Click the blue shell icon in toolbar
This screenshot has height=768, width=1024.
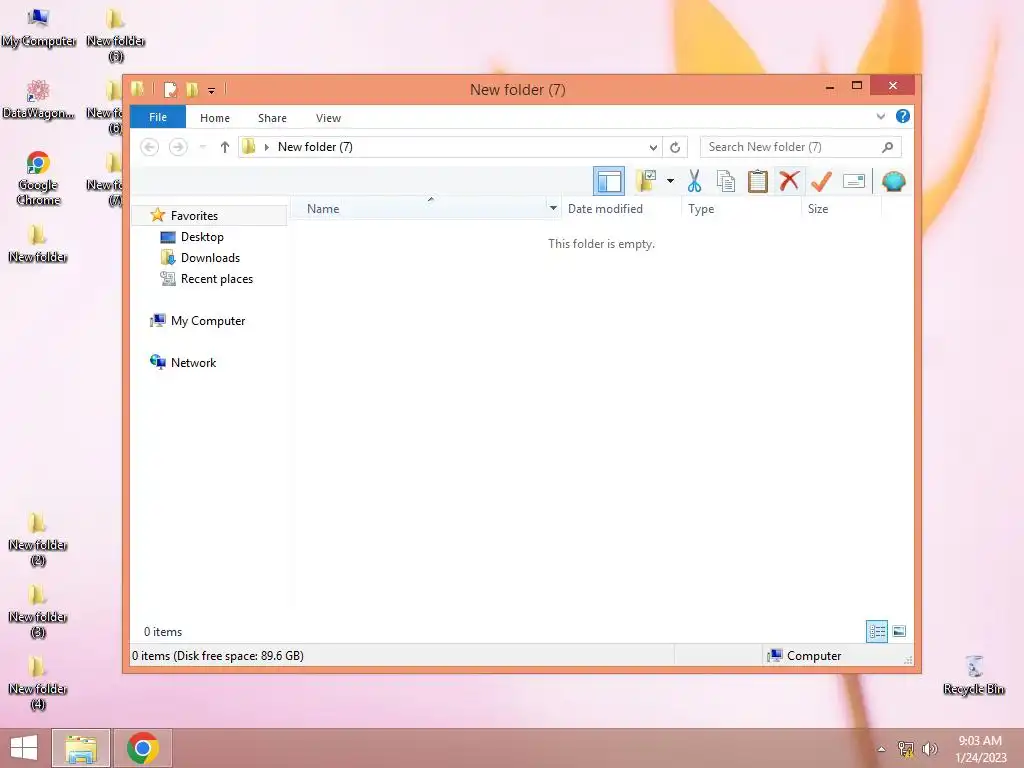[x=893, y=181]
